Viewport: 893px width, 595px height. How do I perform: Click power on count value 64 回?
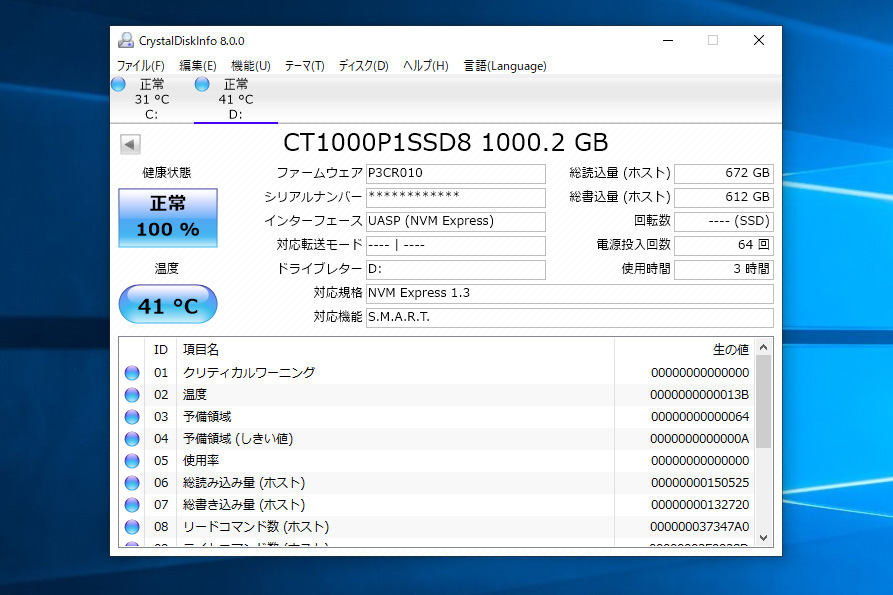pos(724,245)
